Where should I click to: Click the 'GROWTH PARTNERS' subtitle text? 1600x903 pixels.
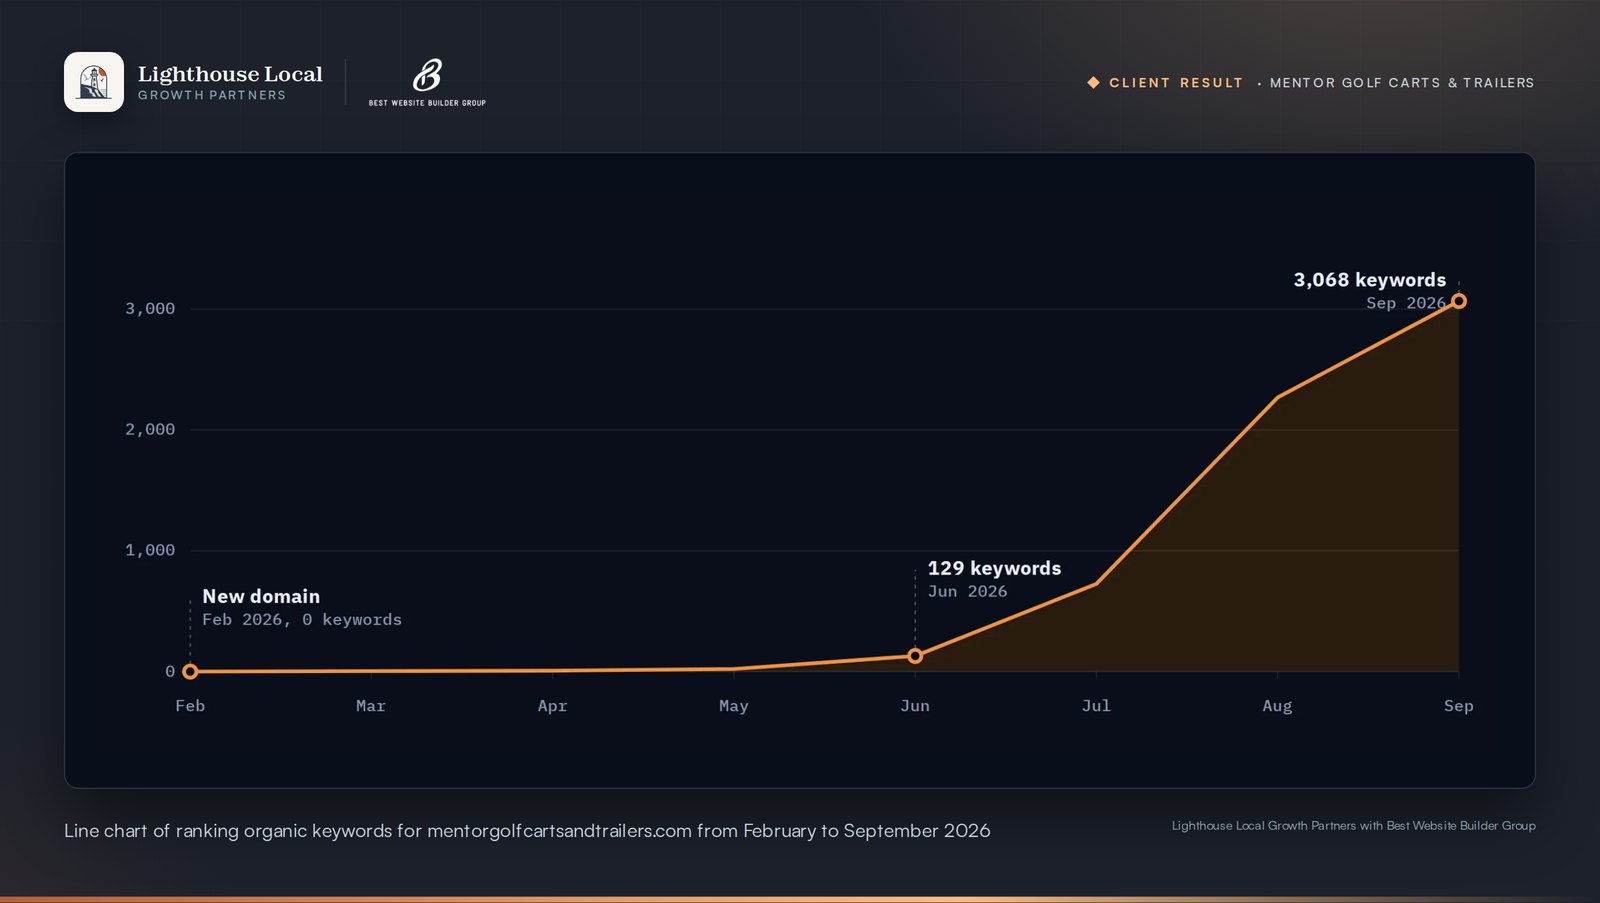pos(212,95)
